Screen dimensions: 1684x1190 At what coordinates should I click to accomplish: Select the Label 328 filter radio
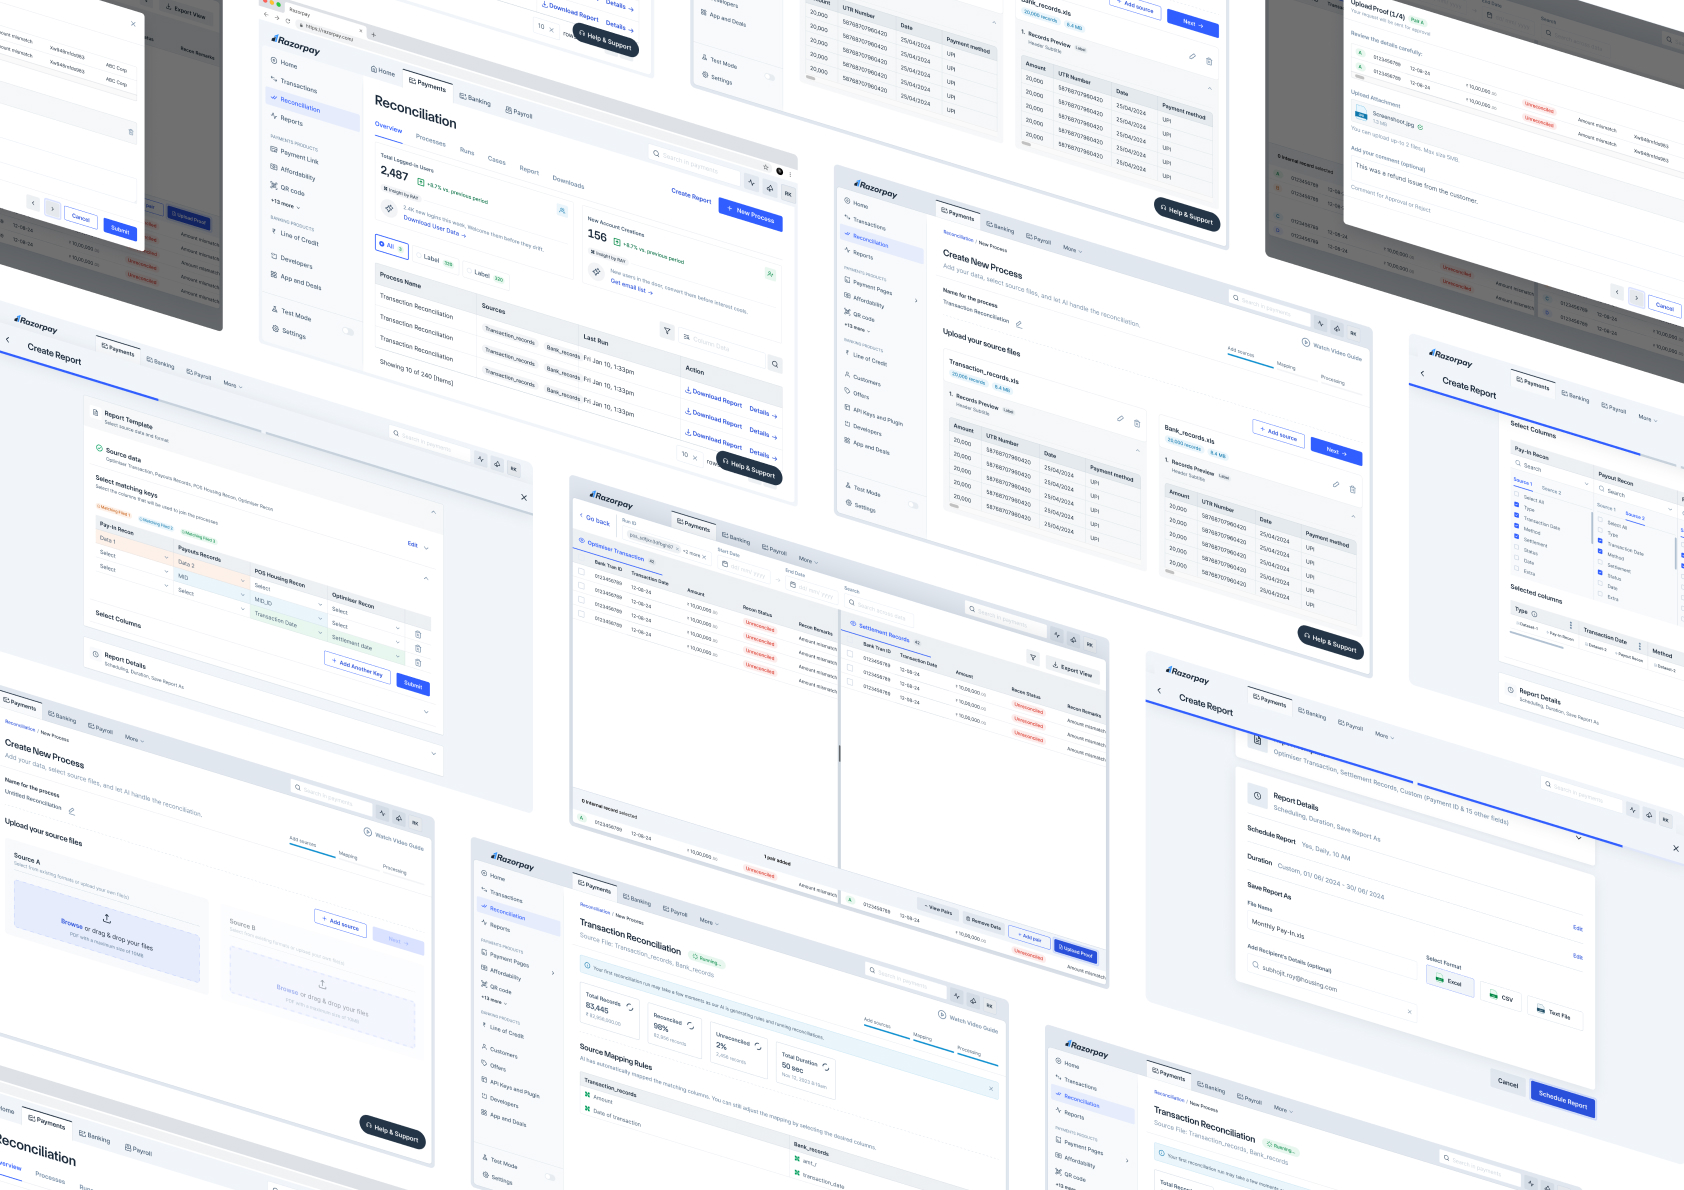pyautogui.click(x=437, y=260)
